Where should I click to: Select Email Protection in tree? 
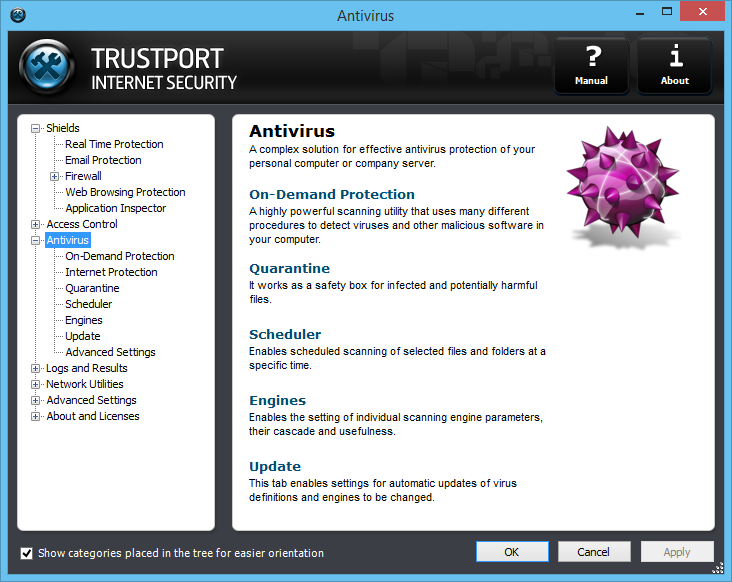click(x=103, y=160)
